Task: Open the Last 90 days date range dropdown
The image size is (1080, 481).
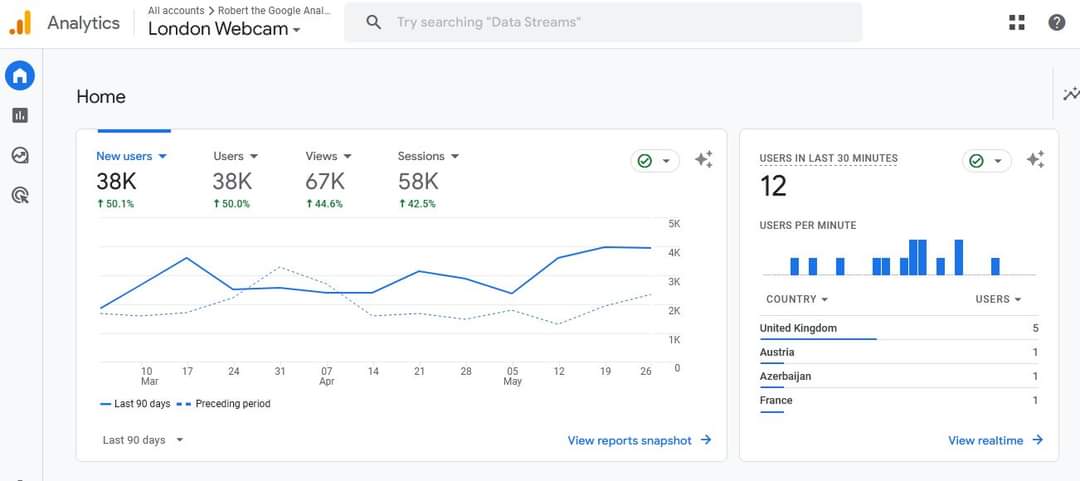Action: 143,440
